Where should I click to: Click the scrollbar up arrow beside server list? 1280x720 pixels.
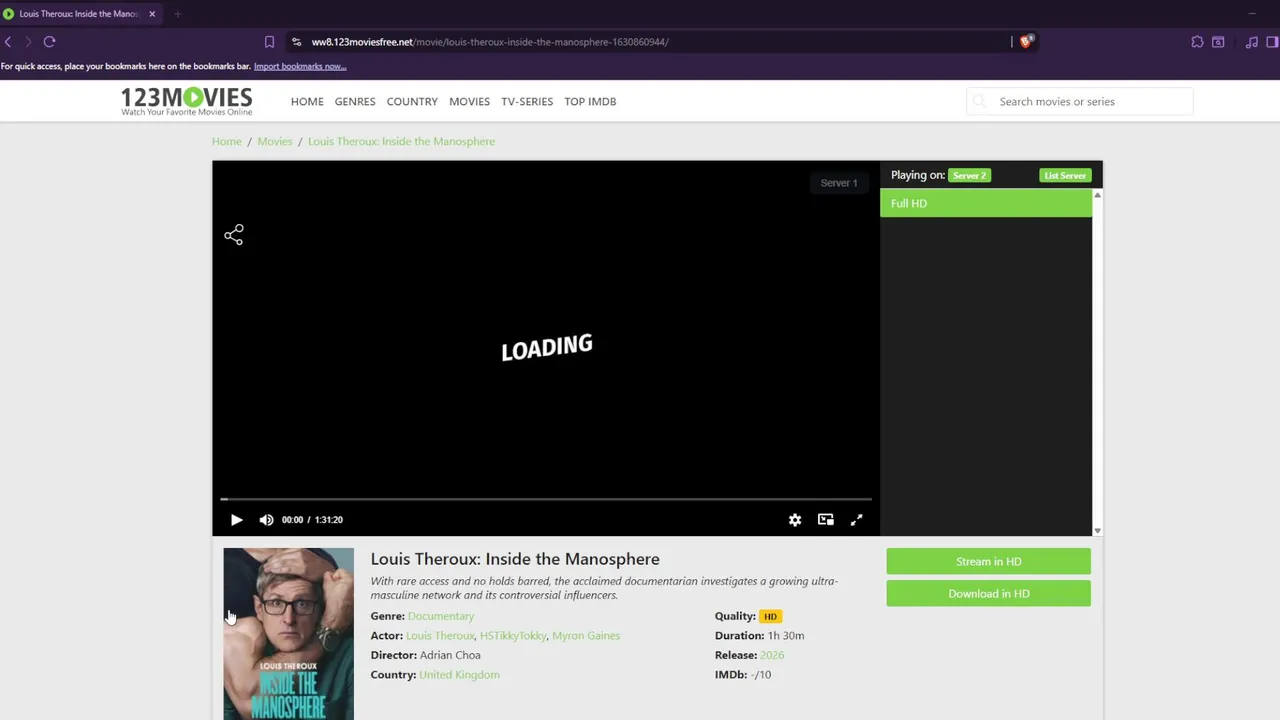(1097, 195)
